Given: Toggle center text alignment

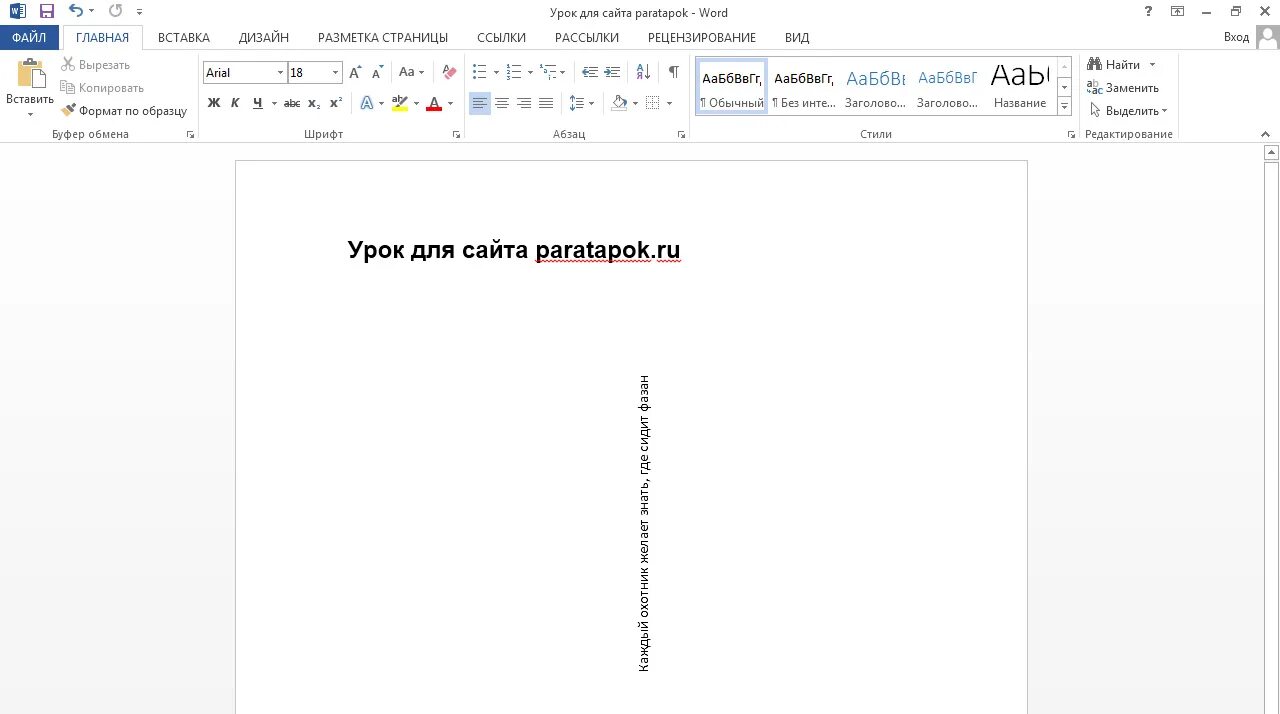Looking at the screenshot, I should point(501,103).
